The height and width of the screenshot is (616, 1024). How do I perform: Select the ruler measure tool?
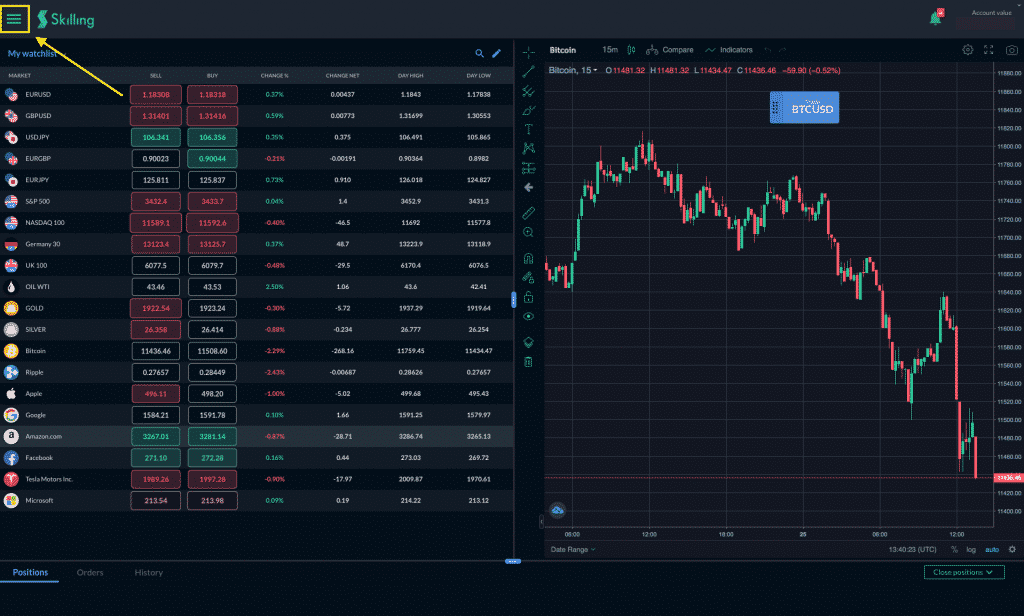[x=529, y=212]
